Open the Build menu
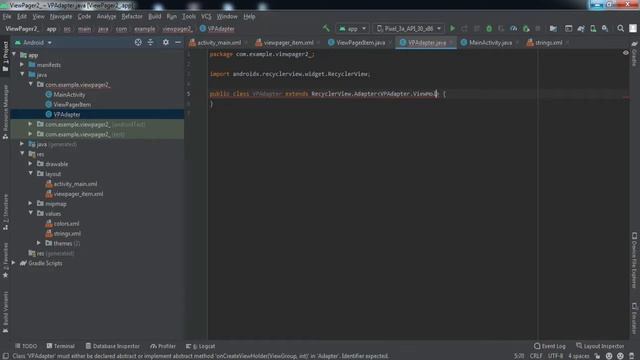Screen dimensions: 640x360 (154, 16)
